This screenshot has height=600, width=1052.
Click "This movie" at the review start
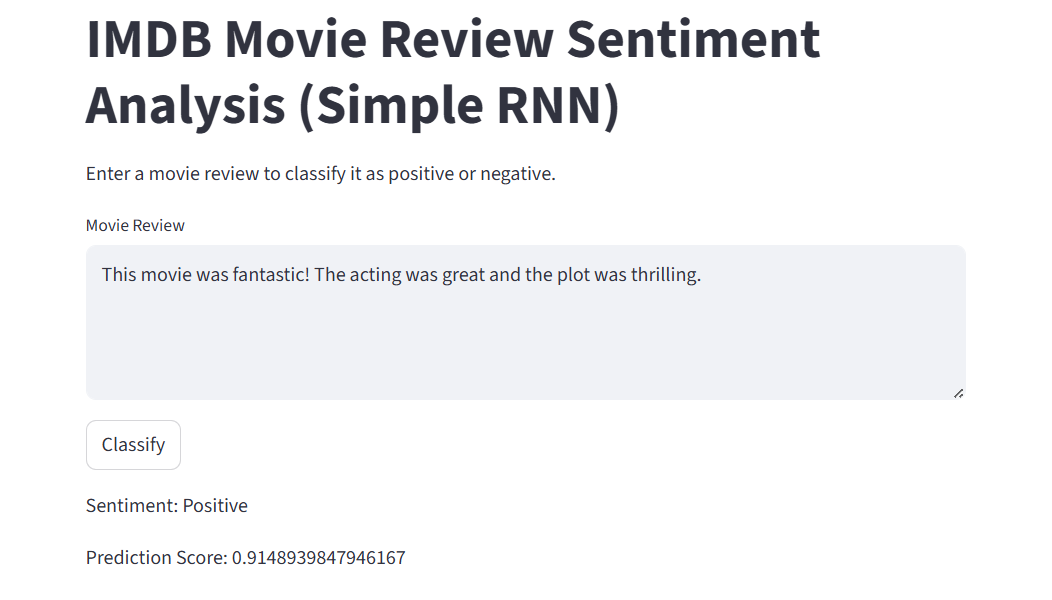pyautogui.click(x=146, y=275)
